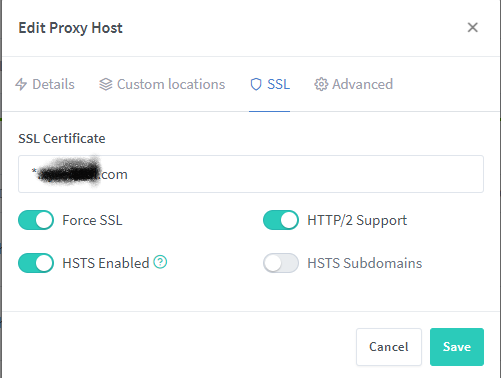The width and height of the screenshot is (501, 378).
Task: Disable the HSTS Enabled toggle
Action: 36,263
